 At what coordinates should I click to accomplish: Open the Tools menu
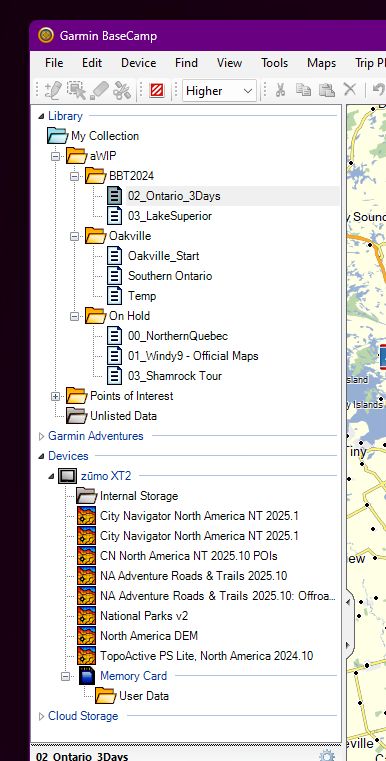(x=274, y=63)
